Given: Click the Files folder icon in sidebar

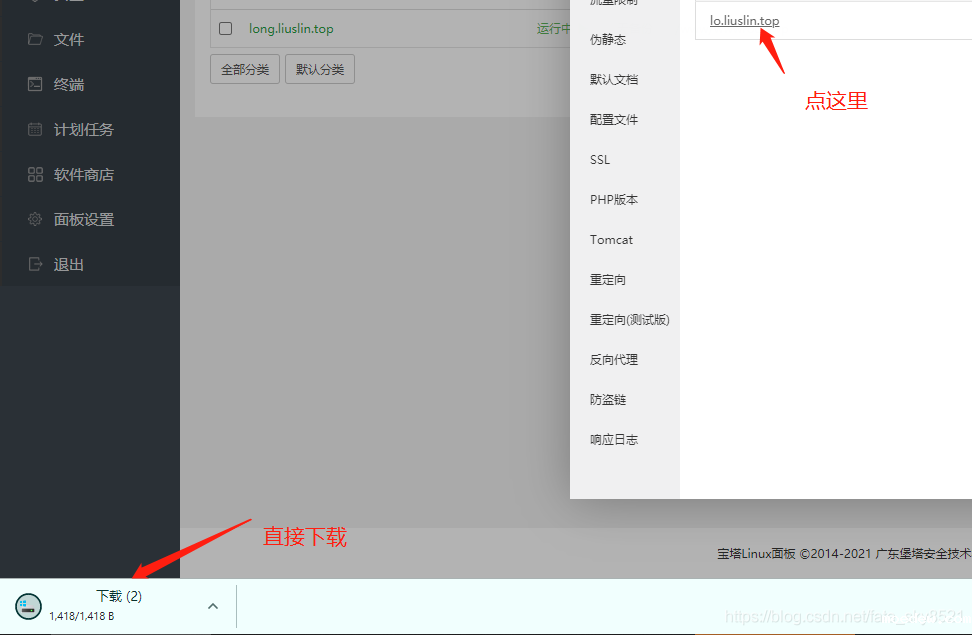Looking at the screenshot, I should [x=35, y=40].
